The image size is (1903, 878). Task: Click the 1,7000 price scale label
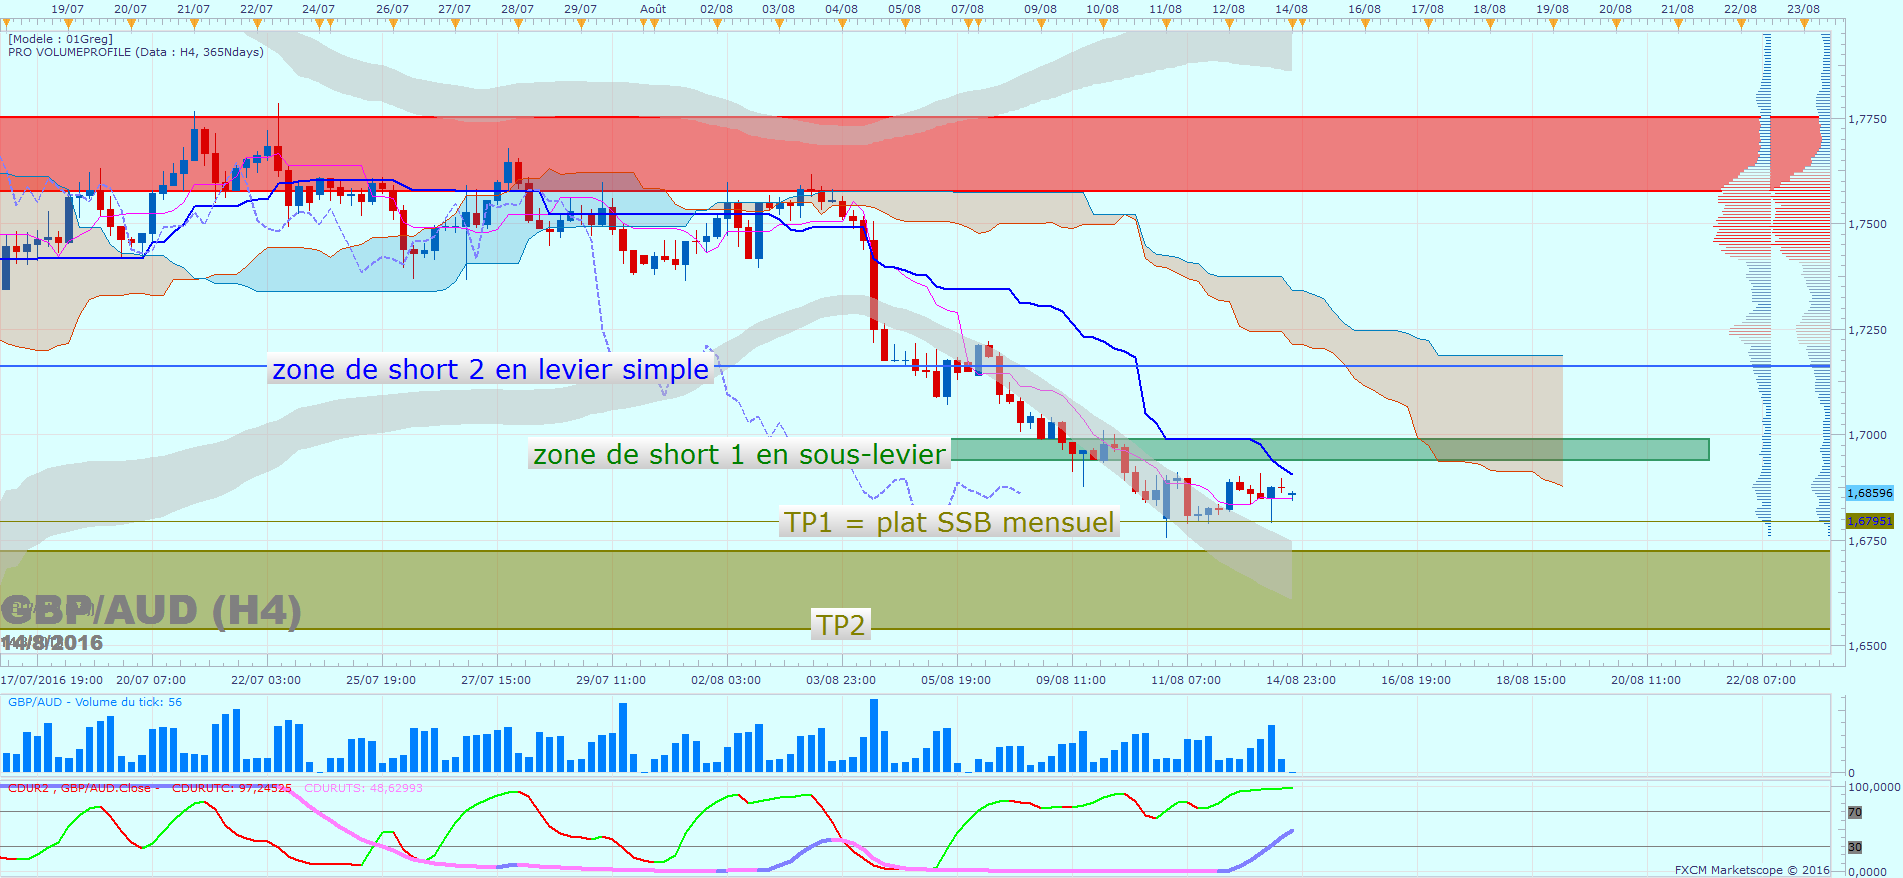(x=1867, y=435)
